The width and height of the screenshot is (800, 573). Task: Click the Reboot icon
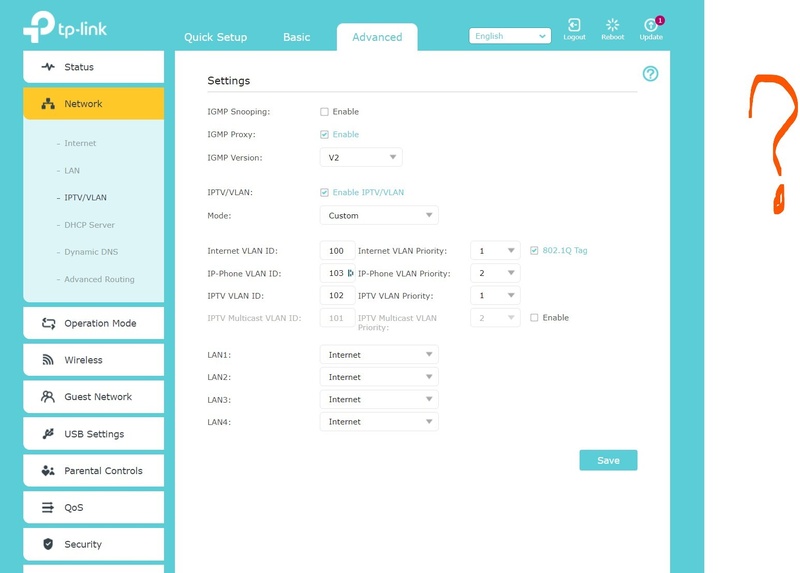612,24
